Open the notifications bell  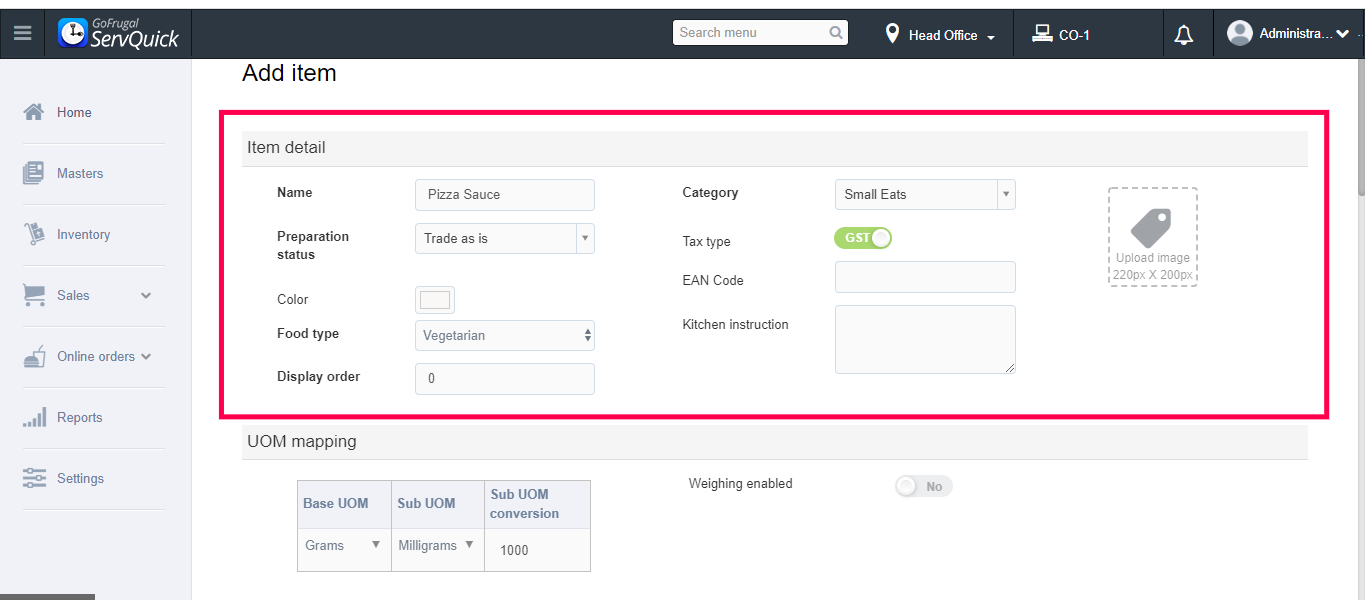(1184, 35)
